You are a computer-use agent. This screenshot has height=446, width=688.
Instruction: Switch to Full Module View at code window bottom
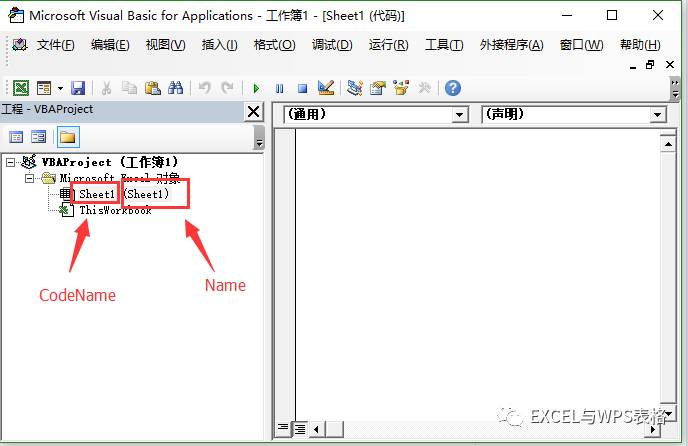click(300, 429)
